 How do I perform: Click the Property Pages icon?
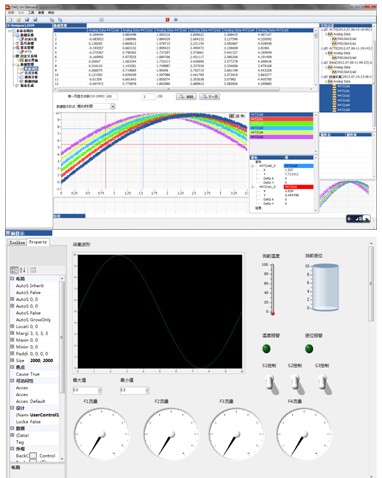coord(33,270)
